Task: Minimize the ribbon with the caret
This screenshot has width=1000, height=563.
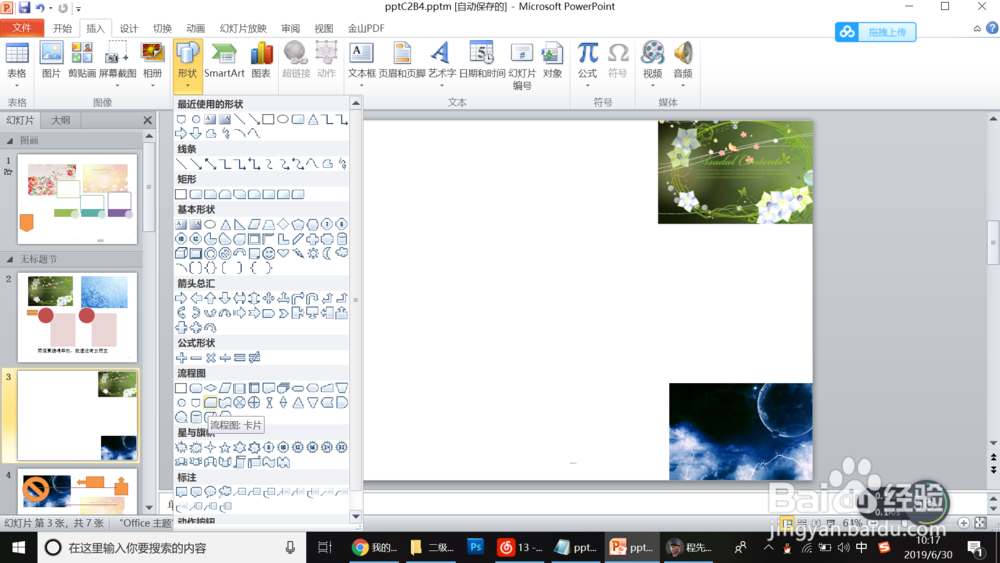Action: coord(976,28)
